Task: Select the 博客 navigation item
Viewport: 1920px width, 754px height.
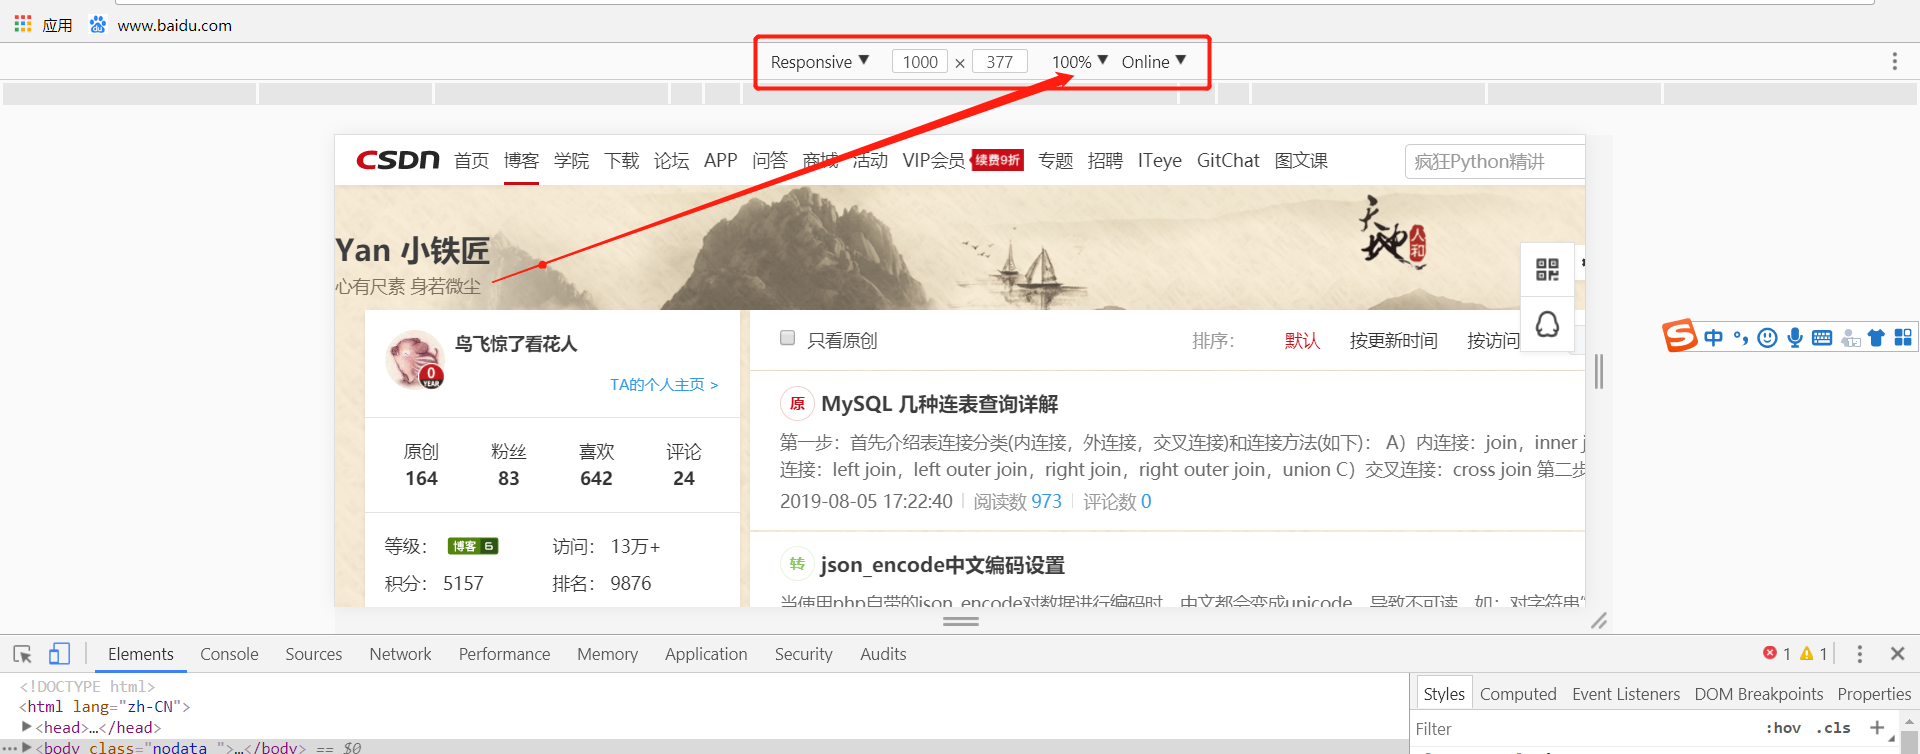Action: click(x=521, y=161)
